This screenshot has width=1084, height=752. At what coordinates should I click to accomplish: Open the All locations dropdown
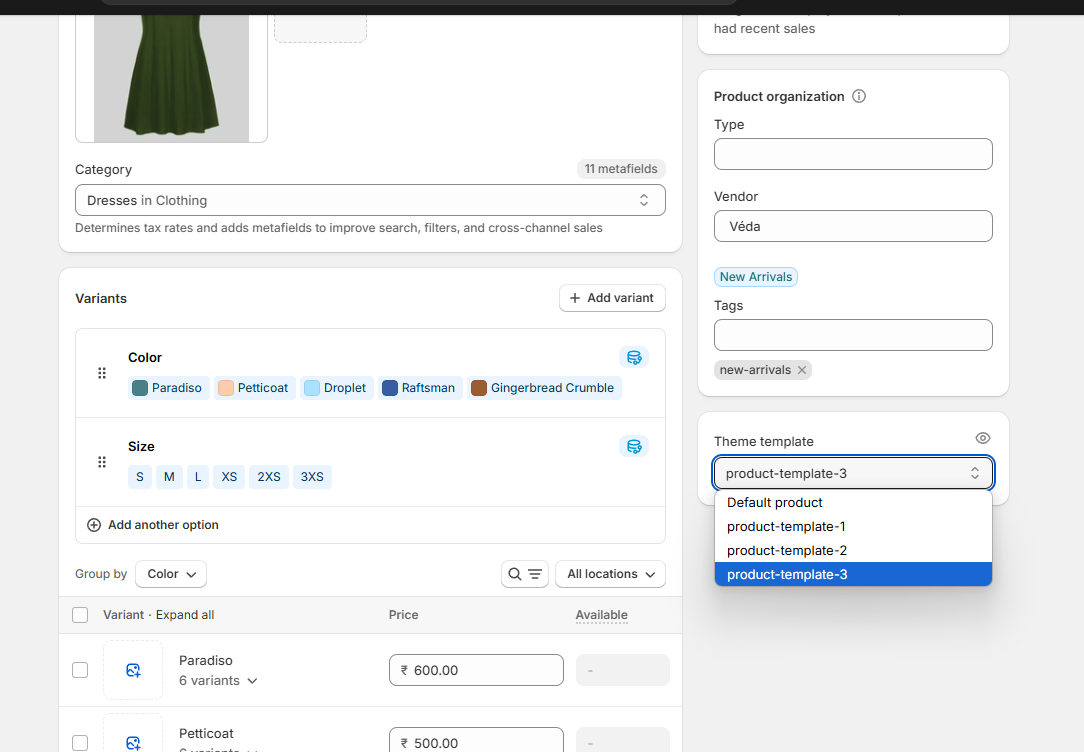(x=610, y=574)
